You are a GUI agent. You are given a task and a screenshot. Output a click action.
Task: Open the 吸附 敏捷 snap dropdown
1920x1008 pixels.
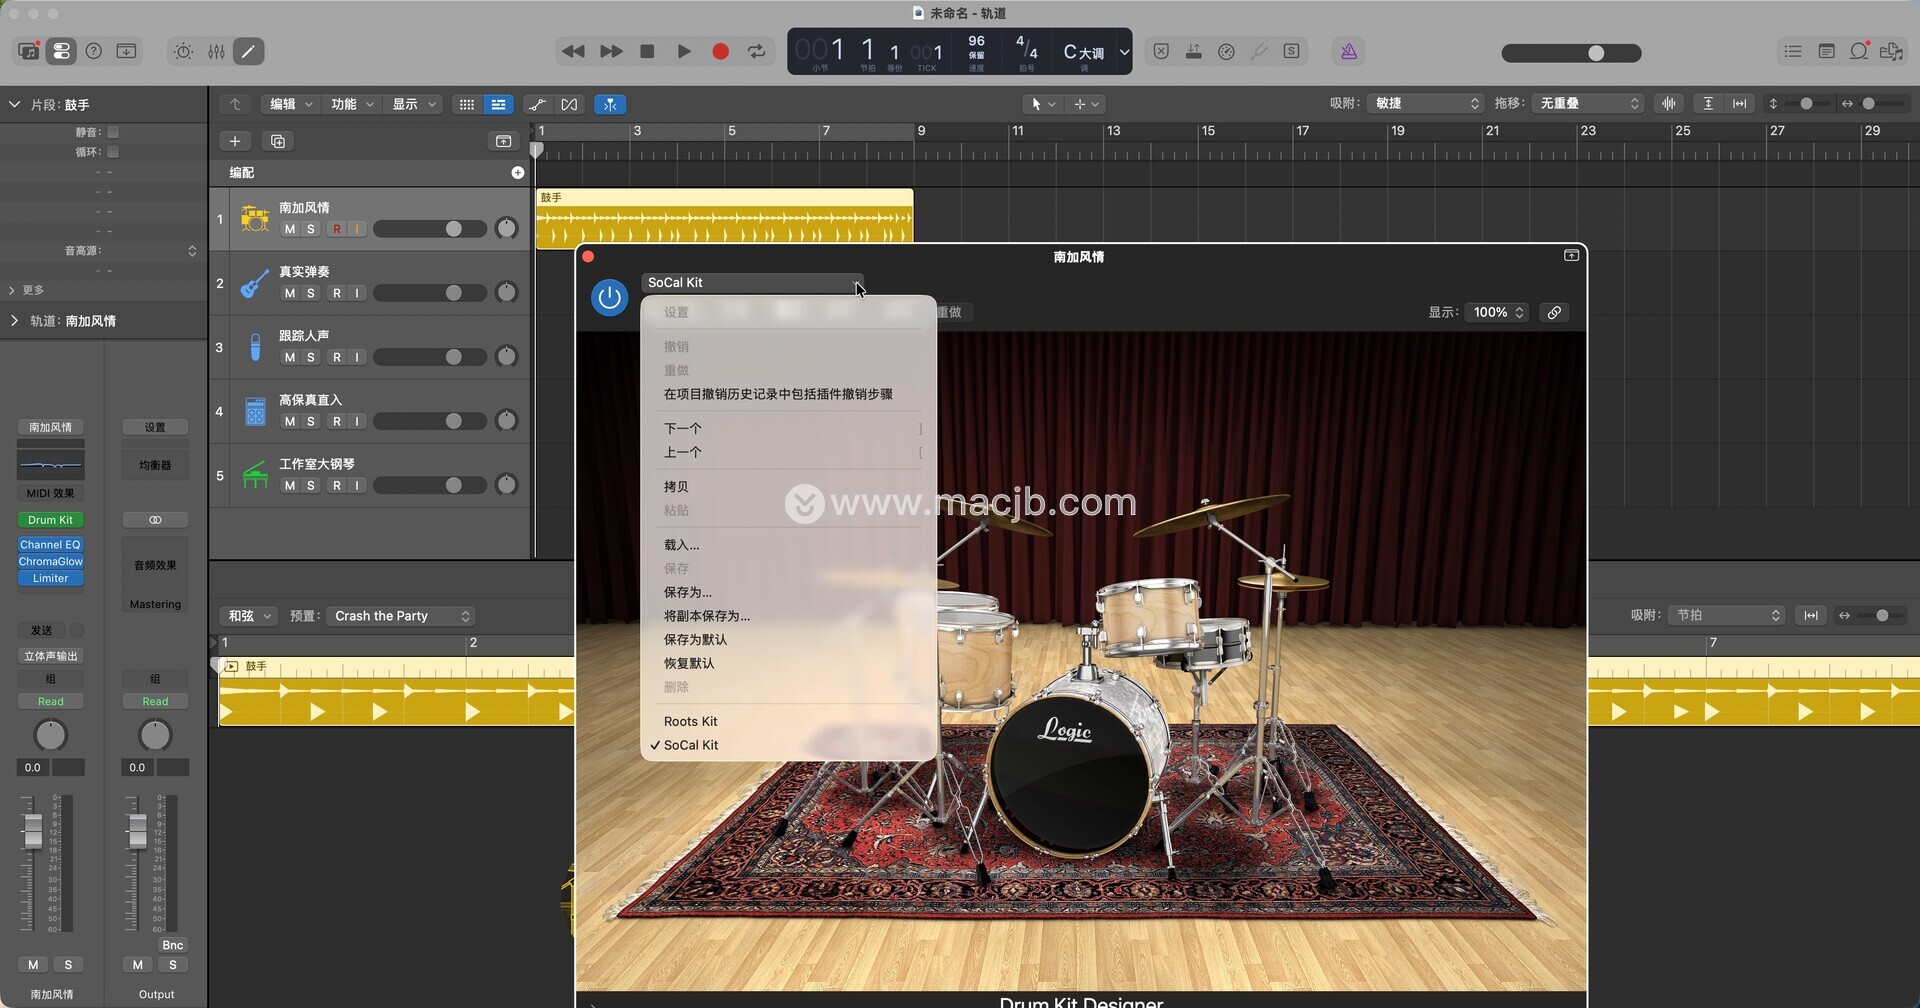pyautogui.click(x=1425, y=104)
